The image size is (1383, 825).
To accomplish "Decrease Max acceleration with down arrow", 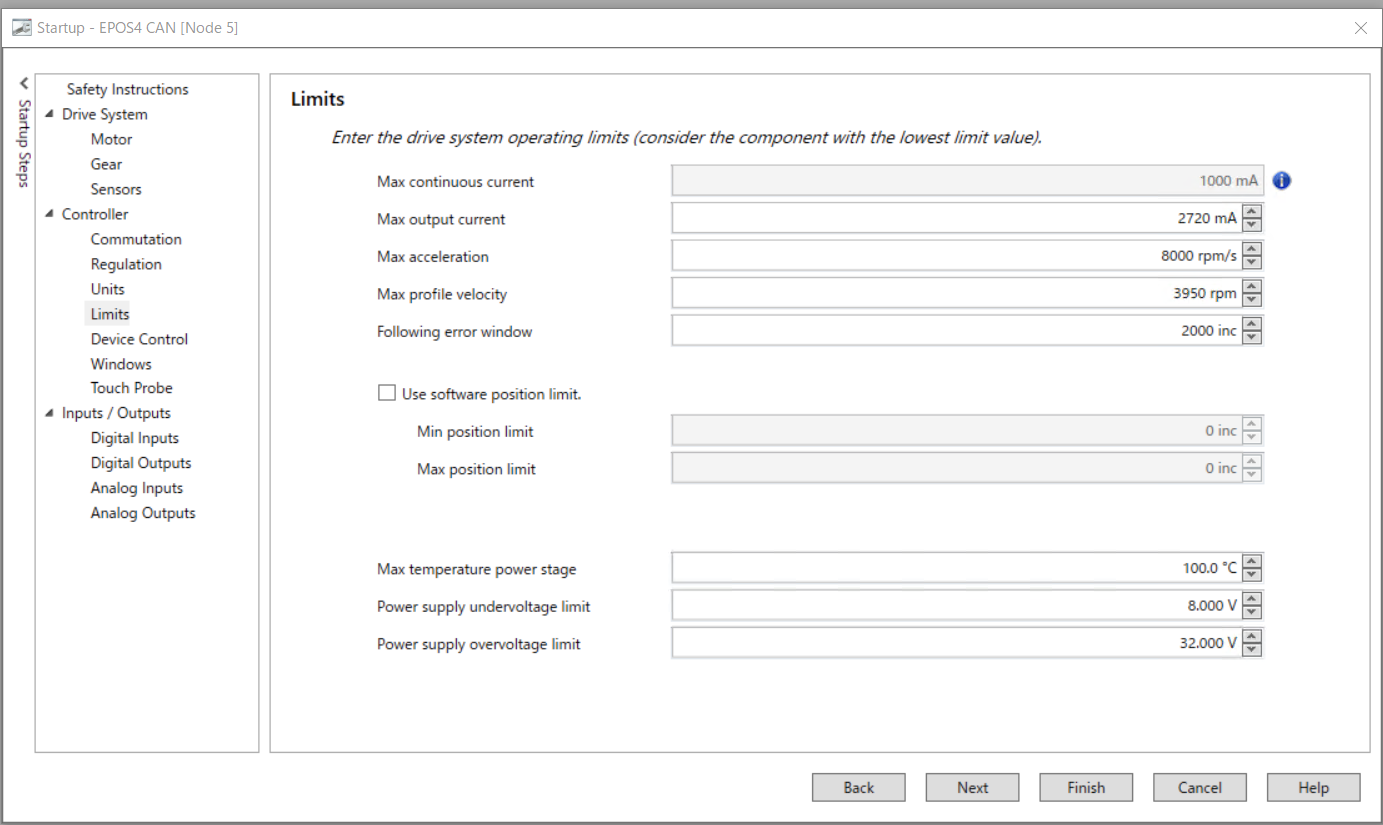I will pos(1252,263).
